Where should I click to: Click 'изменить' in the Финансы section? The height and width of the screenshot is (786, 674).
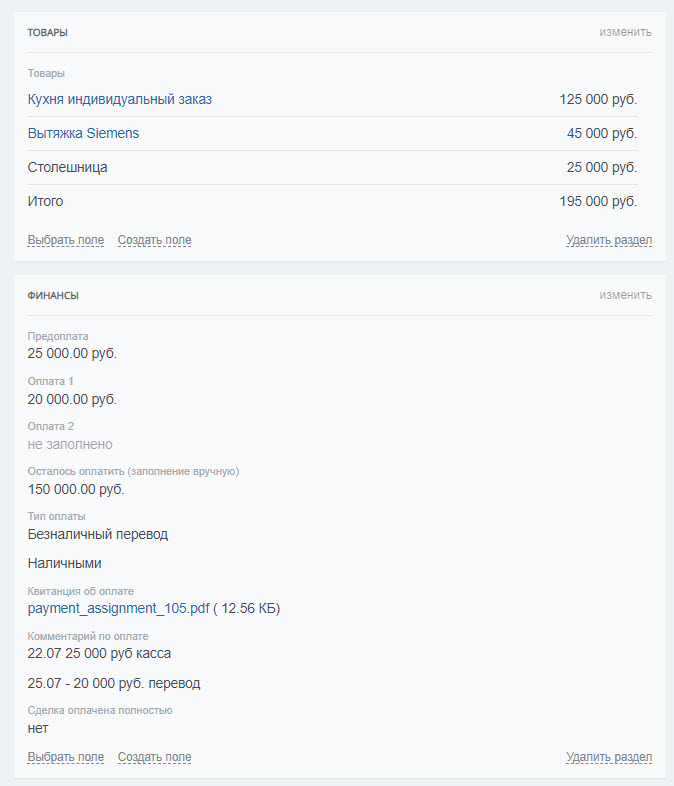point(625,295)
